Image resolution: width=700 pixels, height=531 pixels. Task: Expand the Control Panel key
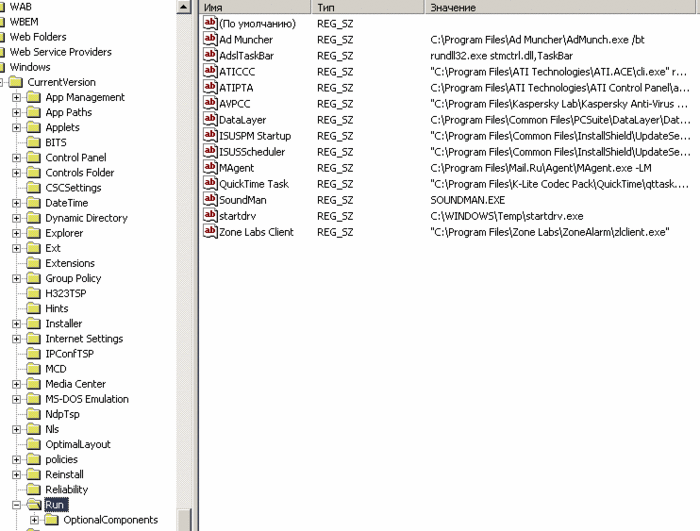point(17,158)
